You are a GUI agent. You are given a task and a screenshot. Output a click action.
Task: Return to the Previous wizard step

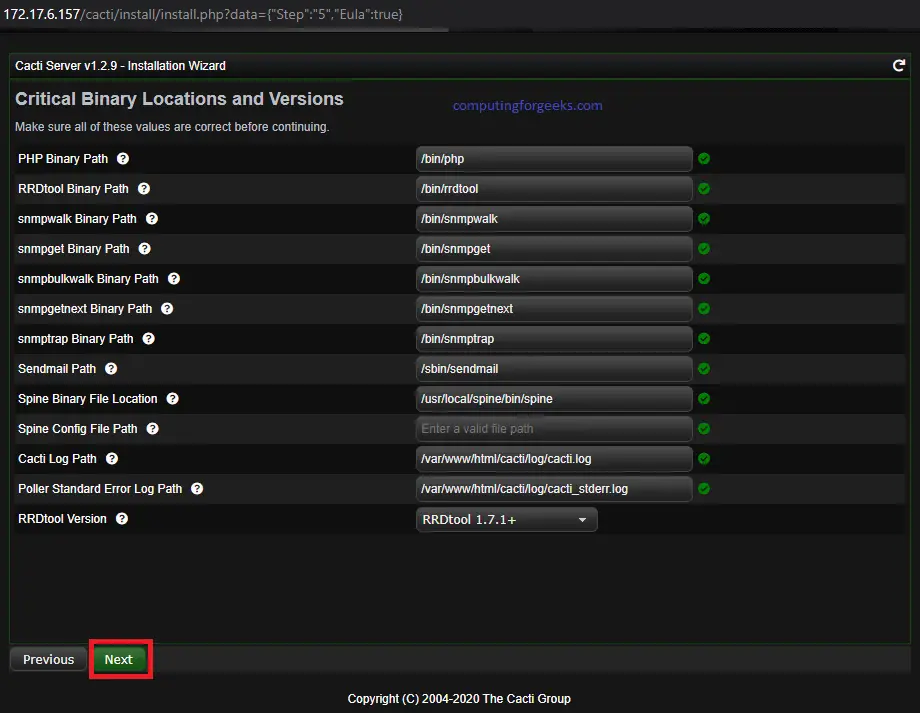pos(48,659)
